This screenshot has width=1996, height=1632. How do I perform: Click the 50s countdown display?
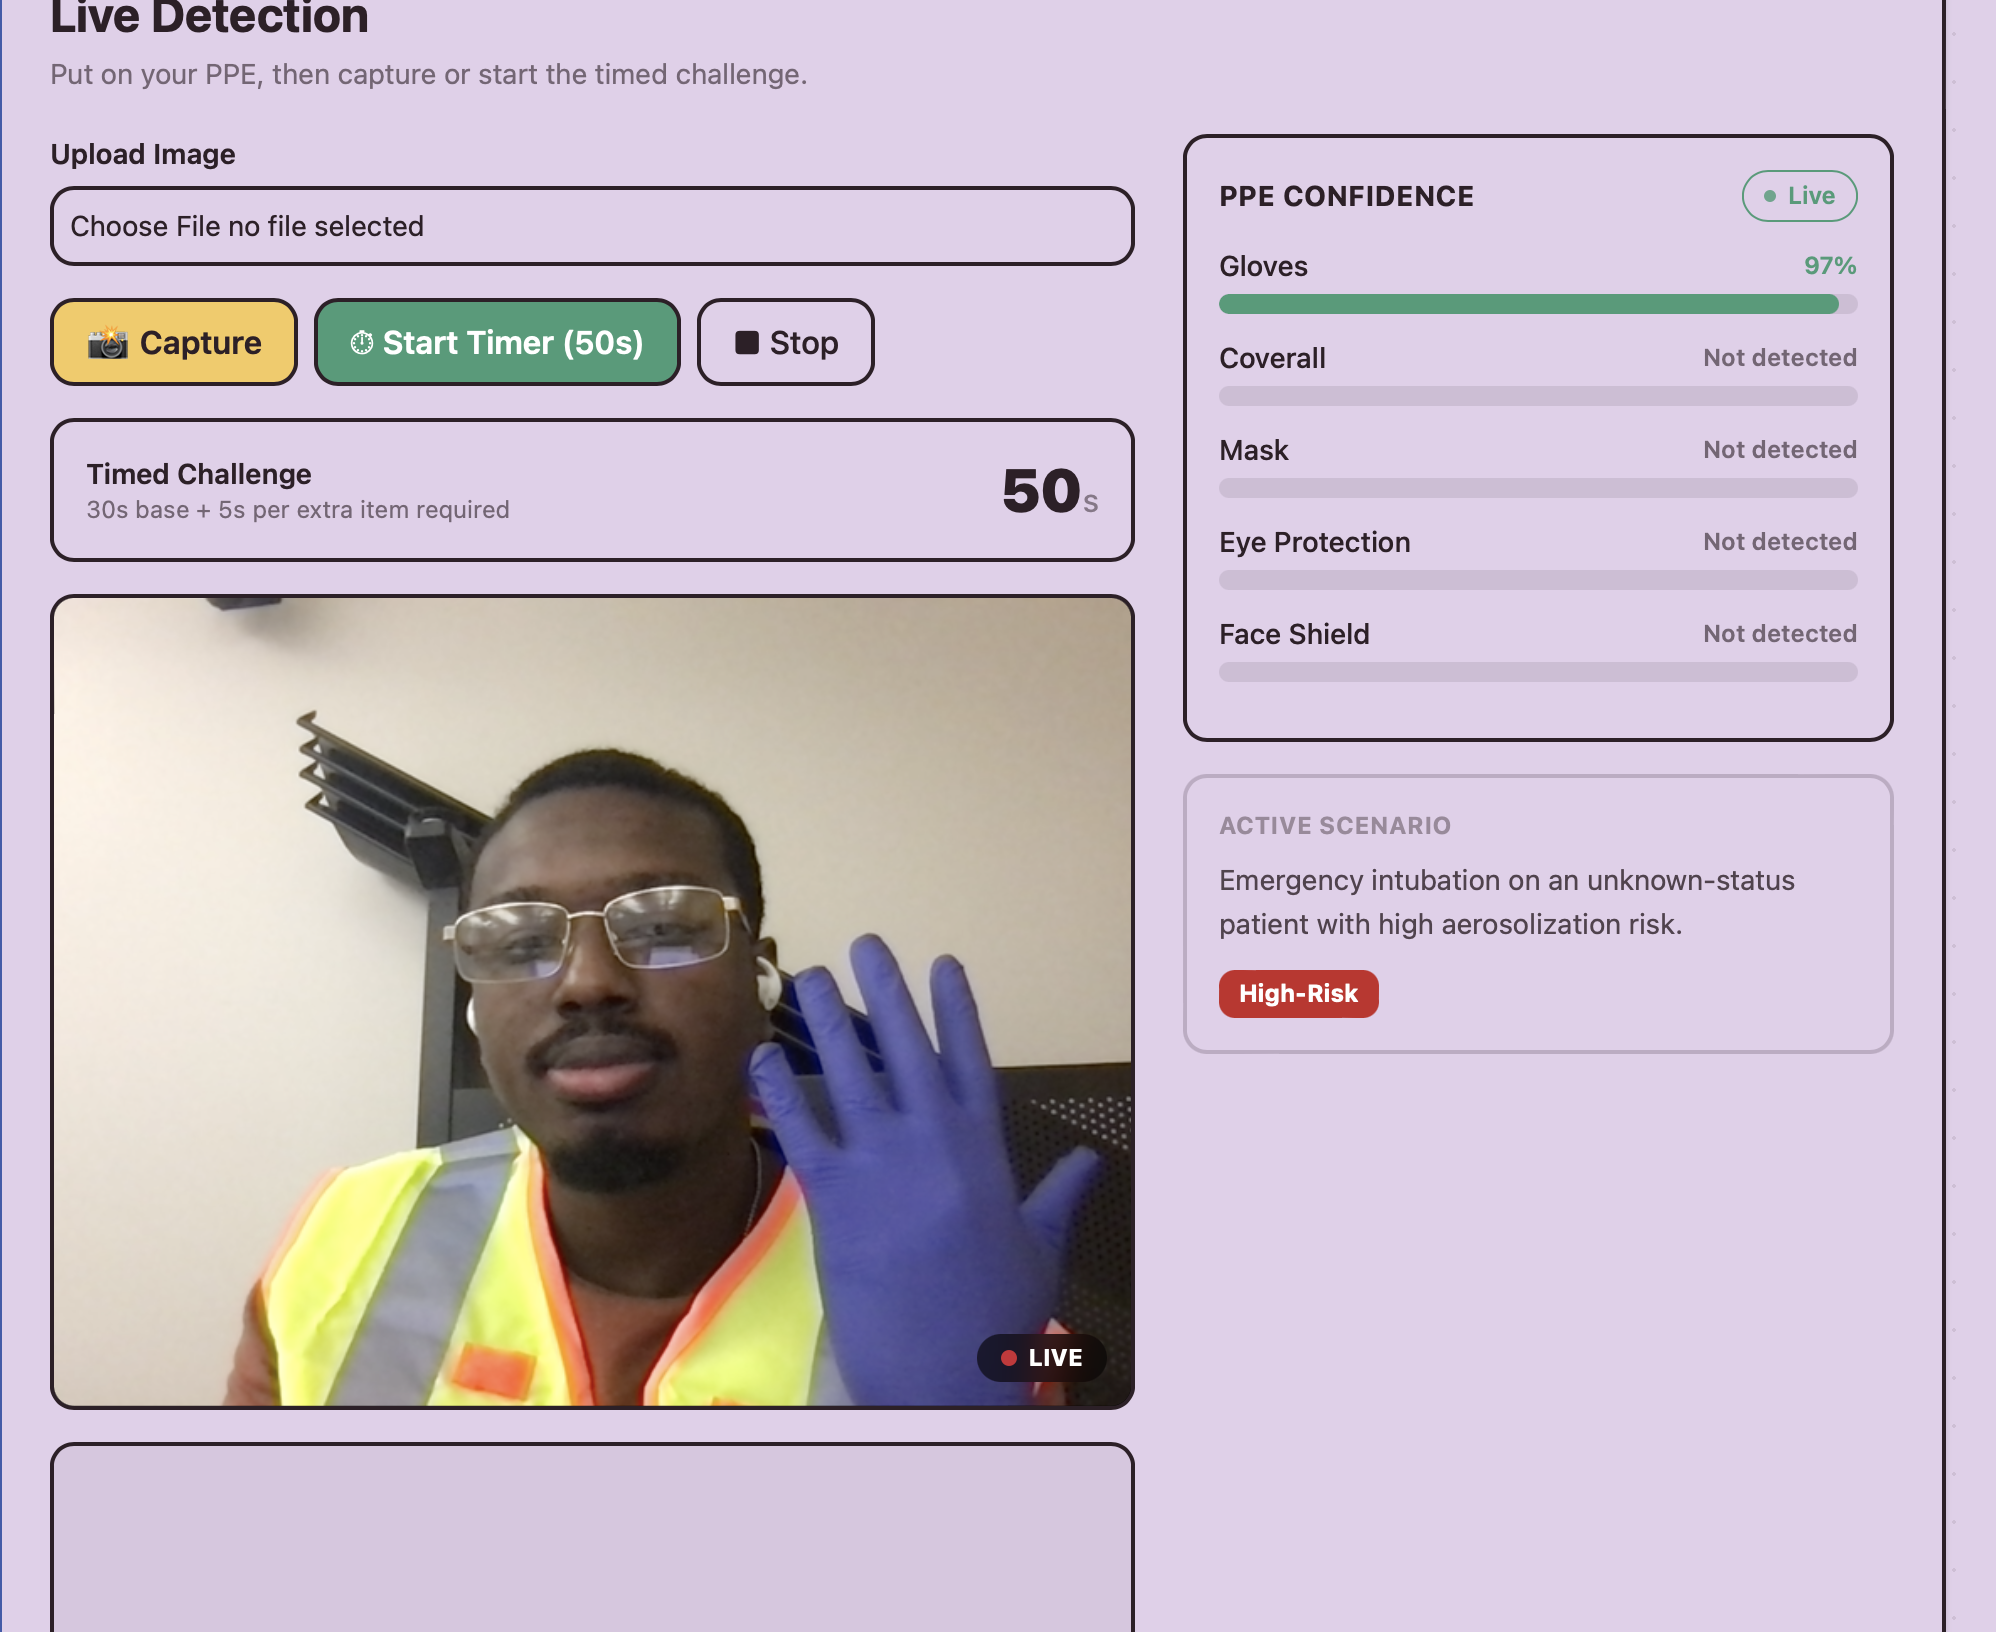click(1047, 491)
